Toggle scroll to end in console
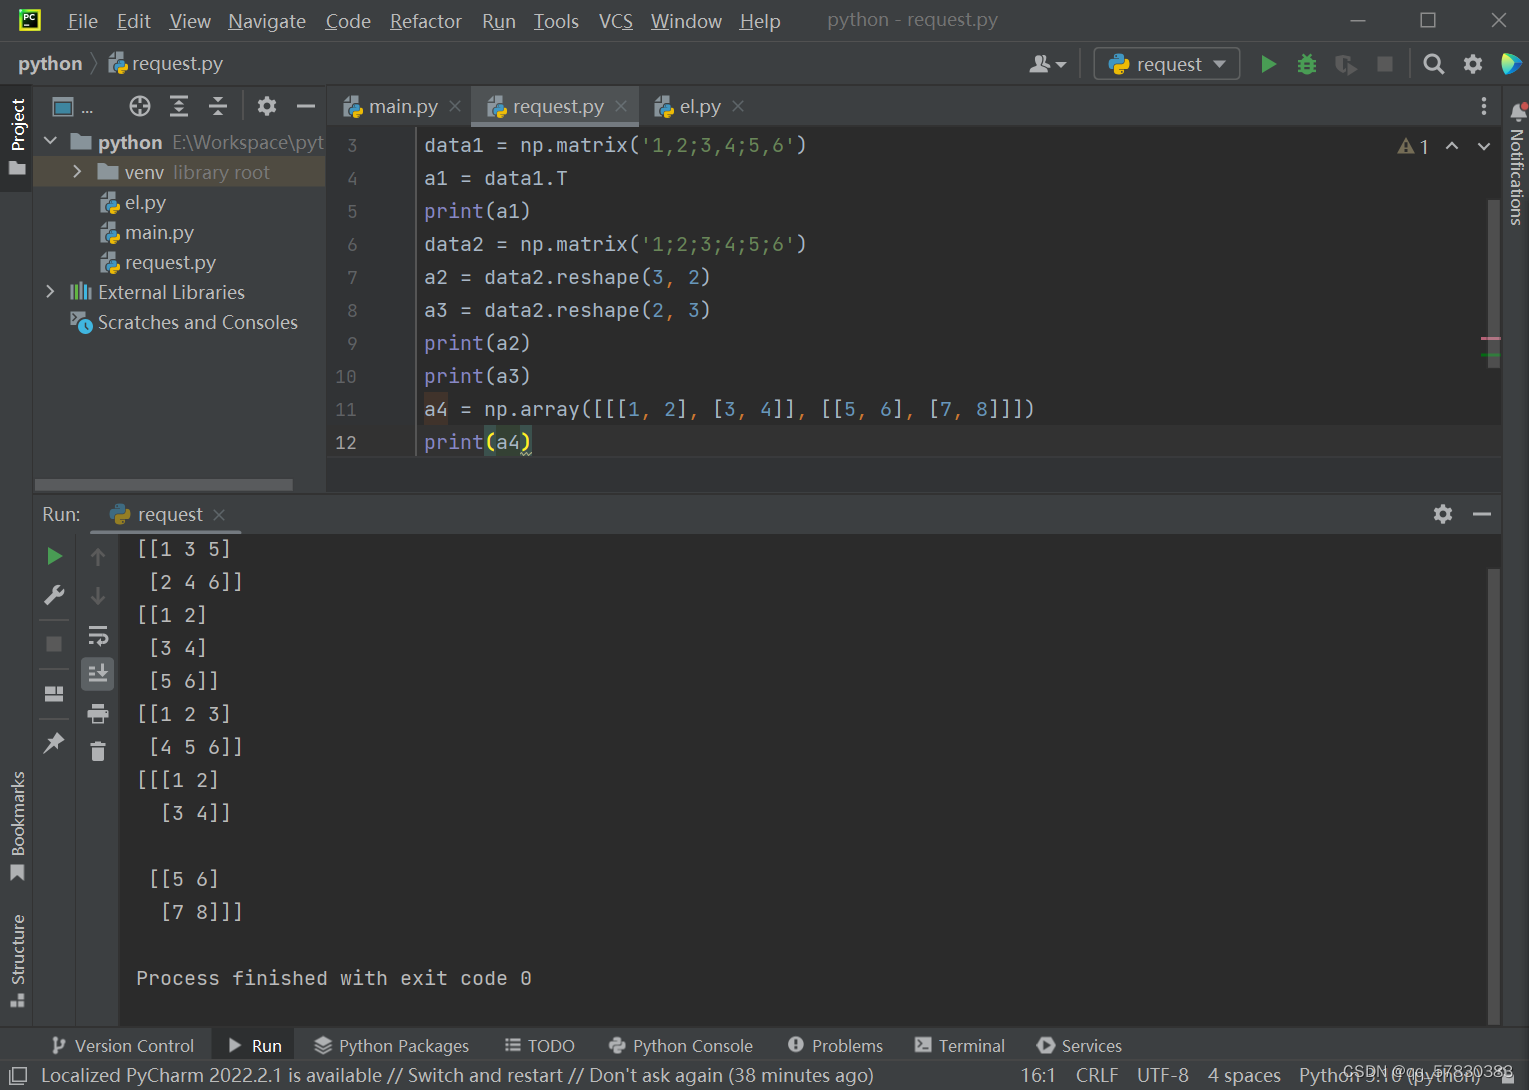Viewport: 1529px width, 1090px height. click(98, 674)
